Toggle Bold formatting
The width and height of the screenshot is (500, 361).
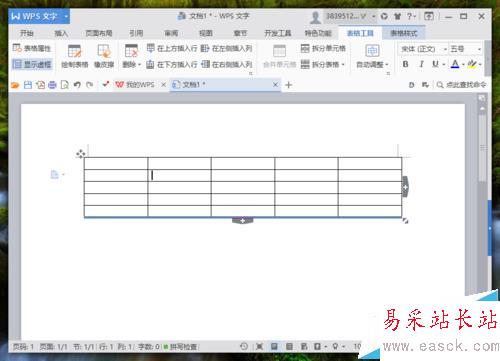pos(405,64)
